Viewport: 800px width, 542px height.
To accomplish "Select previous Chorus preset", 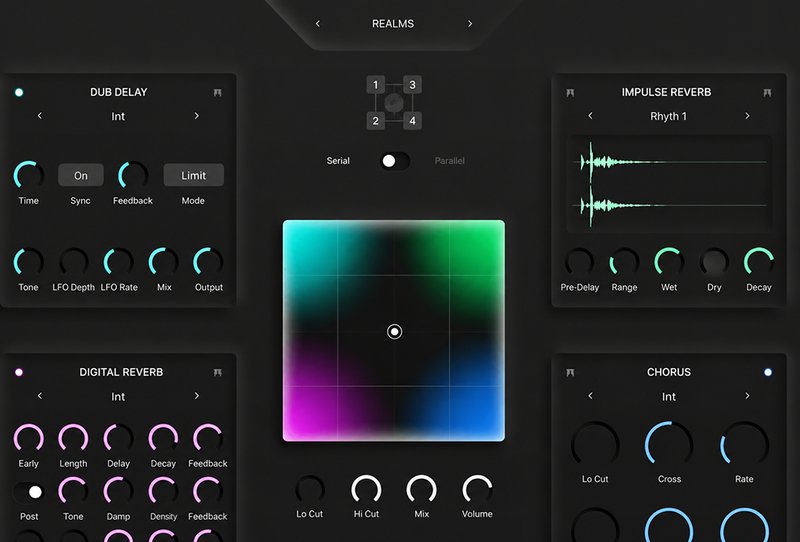I will point(590,396).
